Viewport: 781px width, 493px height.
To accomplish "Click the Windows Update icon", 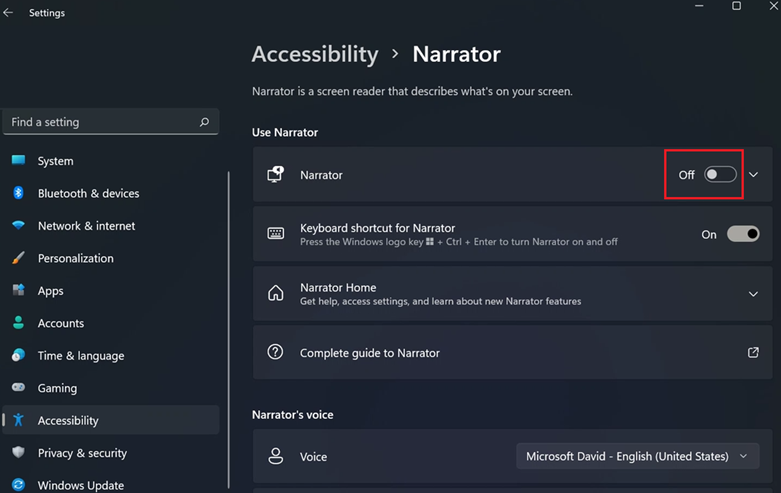I will pos(18,485).
